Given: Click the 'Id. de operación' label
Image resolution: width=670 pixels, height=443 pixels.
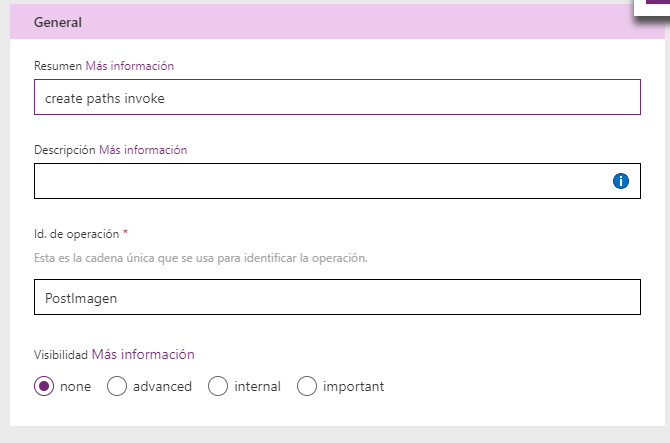Looking at the screenshot, I should (76, 234).
